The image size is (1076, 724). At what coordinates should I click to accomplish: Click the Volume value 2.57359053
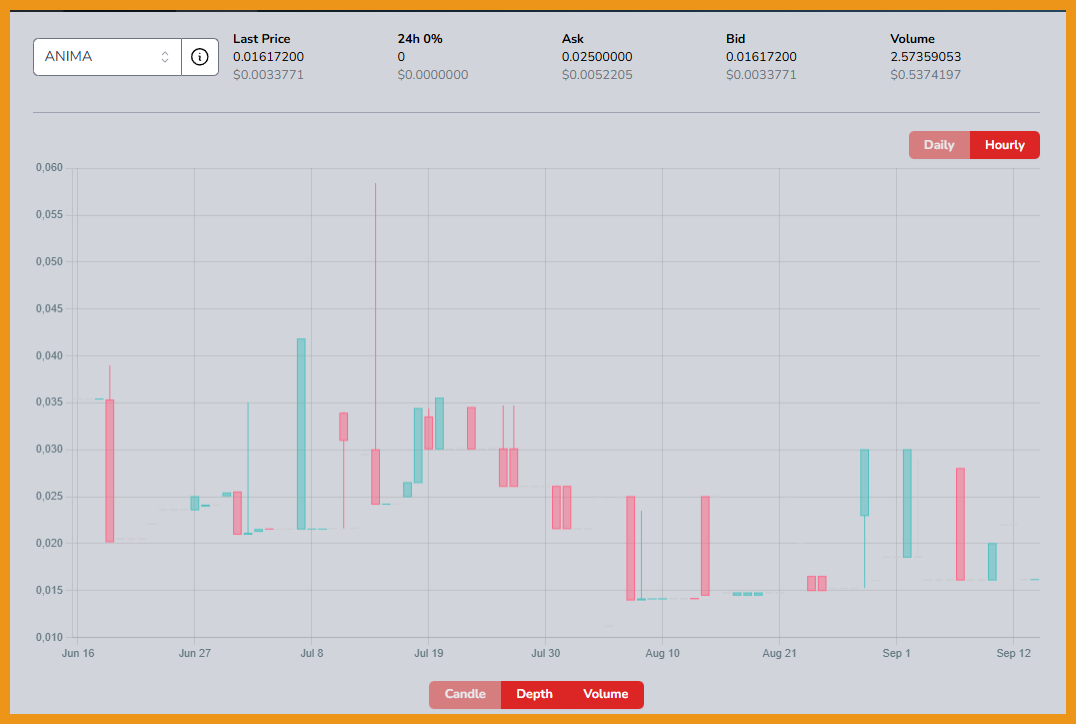point(925,57)
